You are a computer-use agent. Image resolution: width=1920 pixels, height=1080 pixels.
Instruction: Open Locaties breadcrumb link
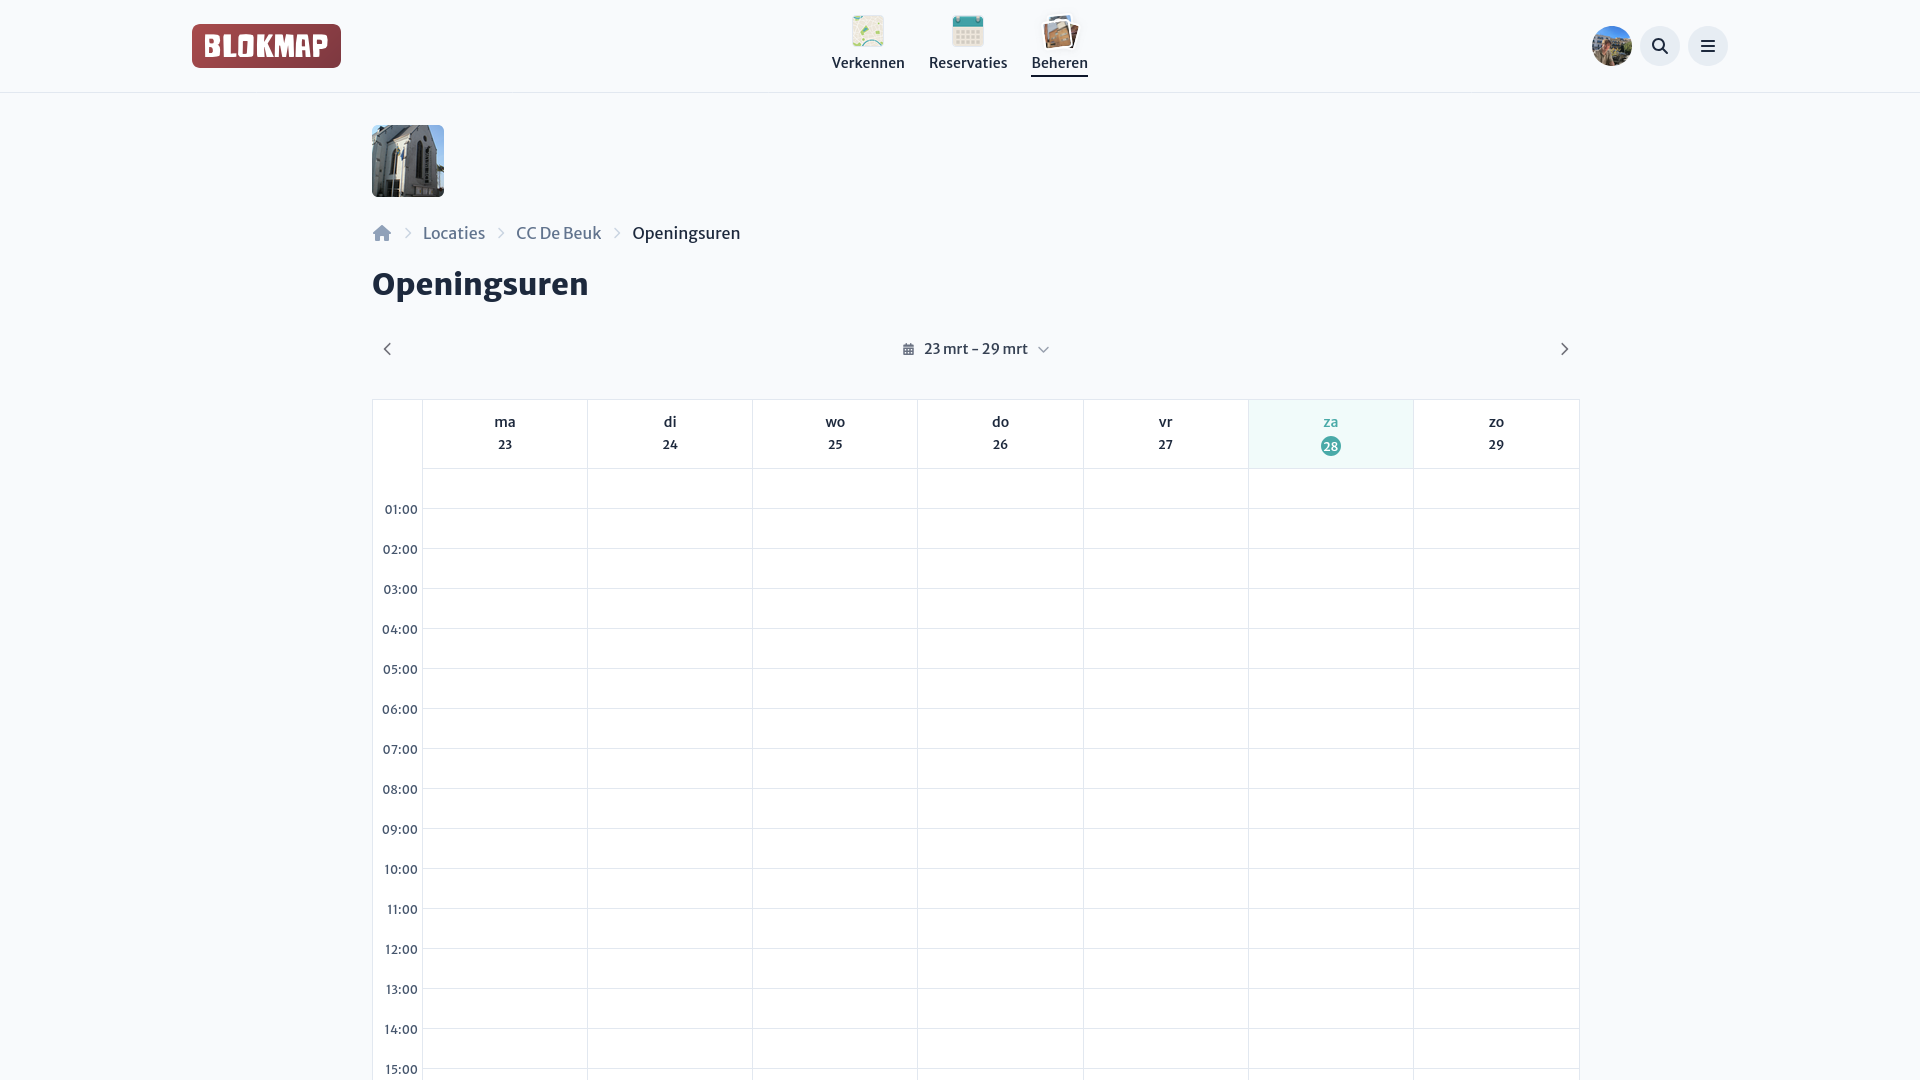point(454,233)
